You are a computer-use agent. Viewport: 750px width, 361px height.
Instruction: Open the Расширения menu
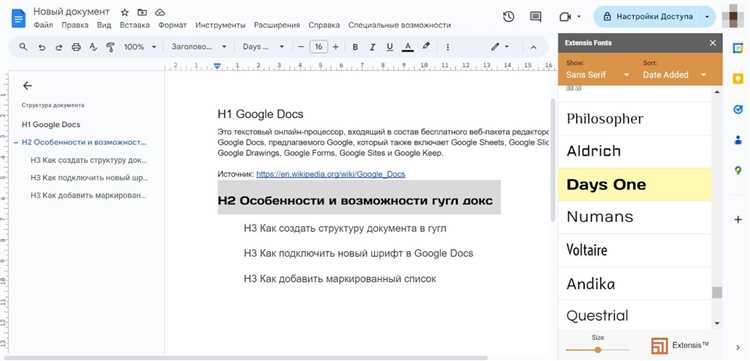click(277, 25)
